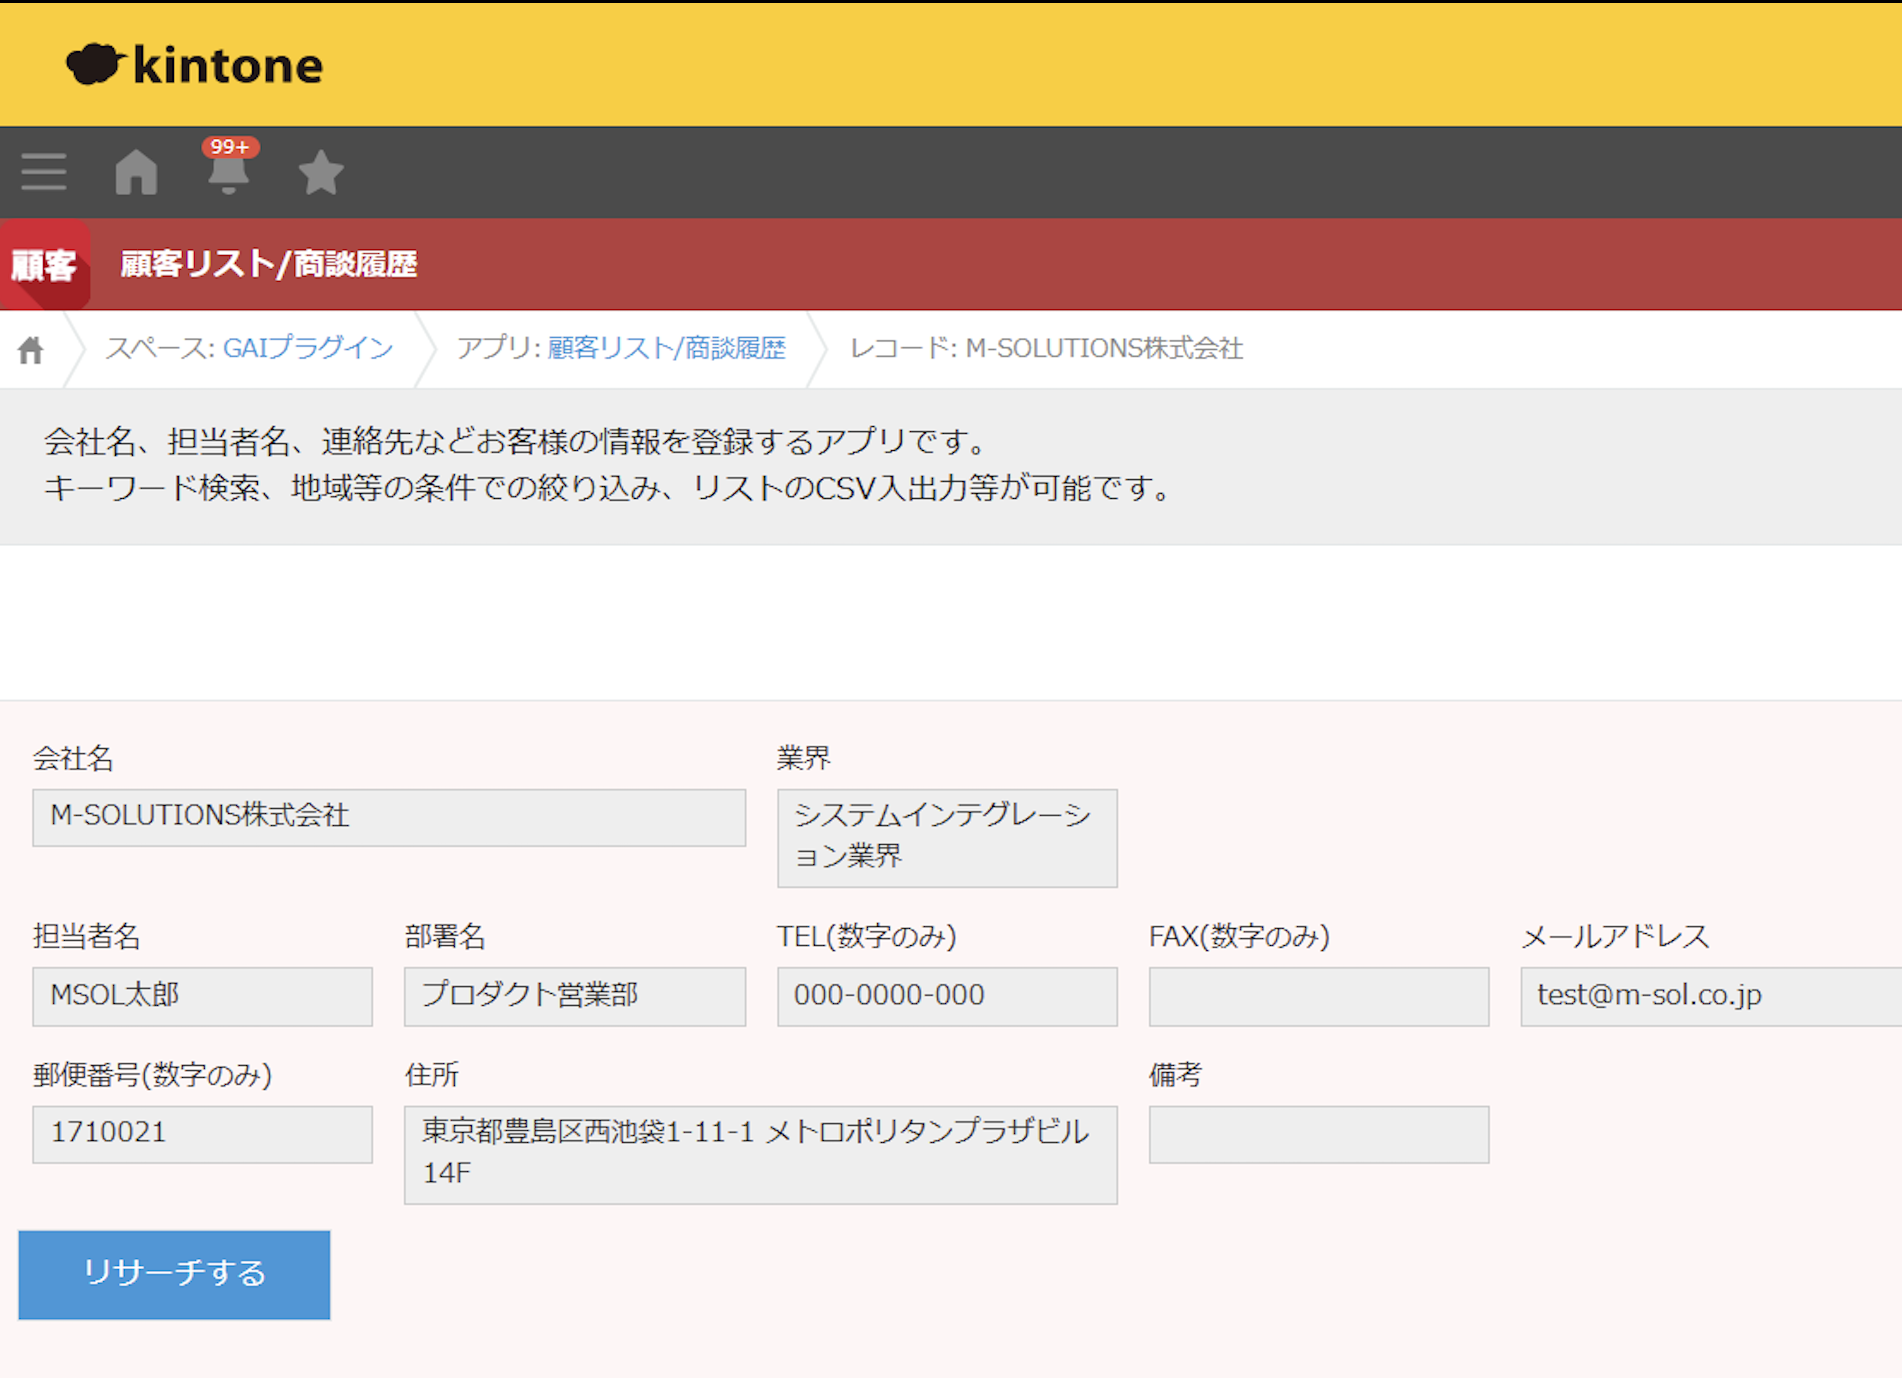
Task: Click the 業界 field システムインテグレーション業界
Action: click(x=947, y=838)
